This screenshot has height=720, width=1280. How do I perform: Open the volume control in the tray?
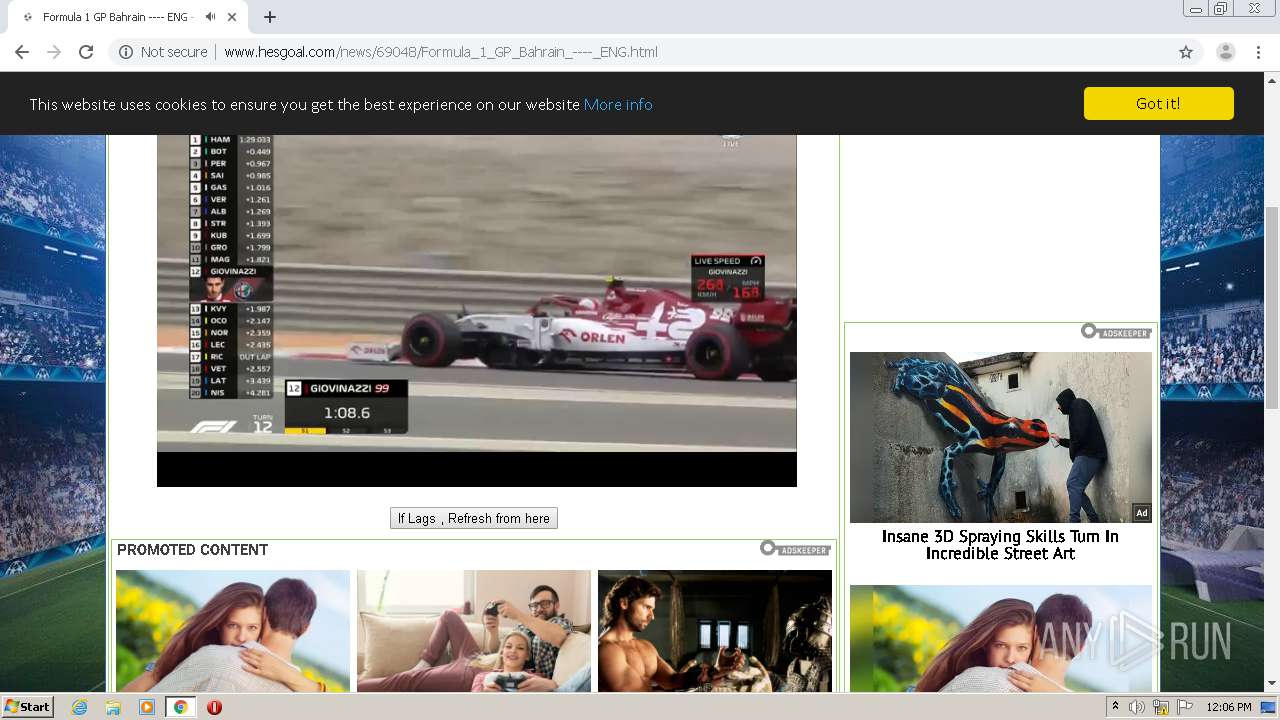1137,707
